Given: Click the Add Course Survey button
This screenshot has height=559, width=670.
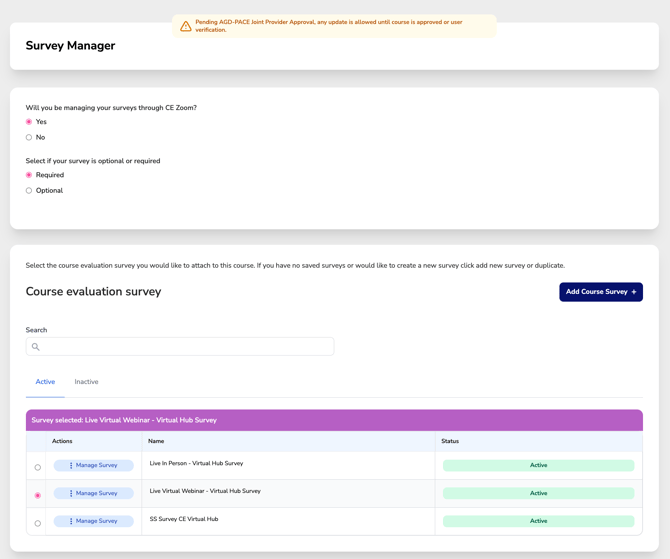Looking at the screenshot, I should point(600,292).
